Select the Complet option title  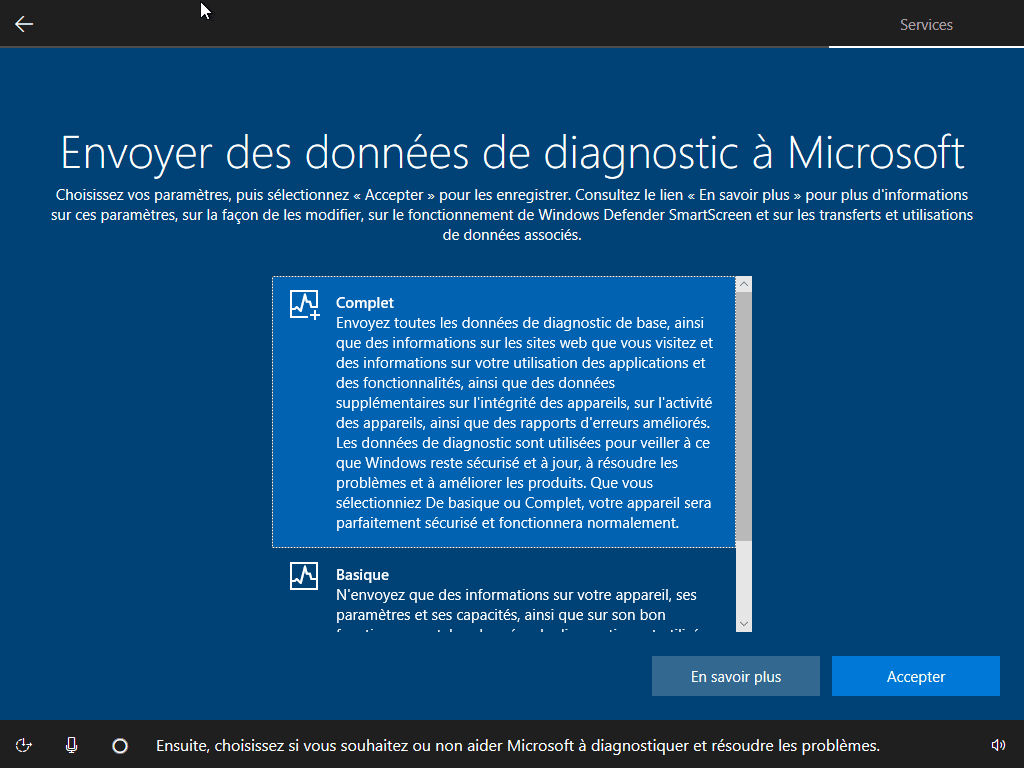coord(365,303)
